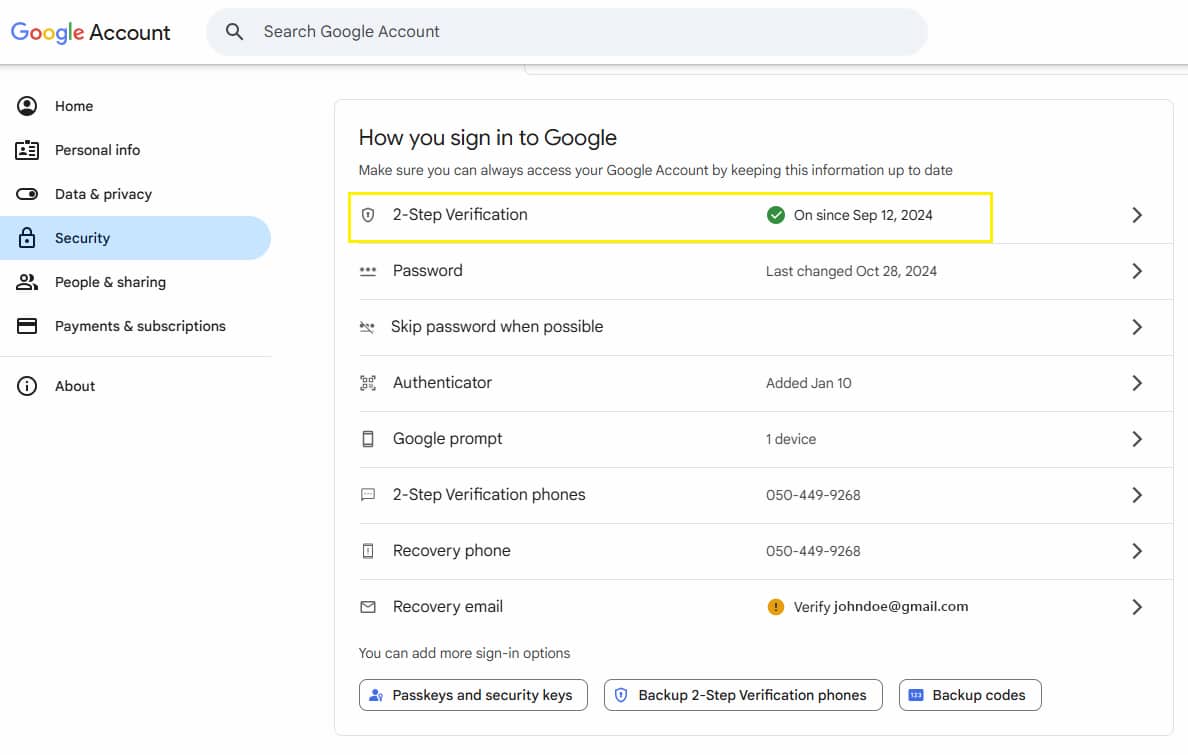Go to Personal info section
Screen dimensions: 1188x755
98,150
